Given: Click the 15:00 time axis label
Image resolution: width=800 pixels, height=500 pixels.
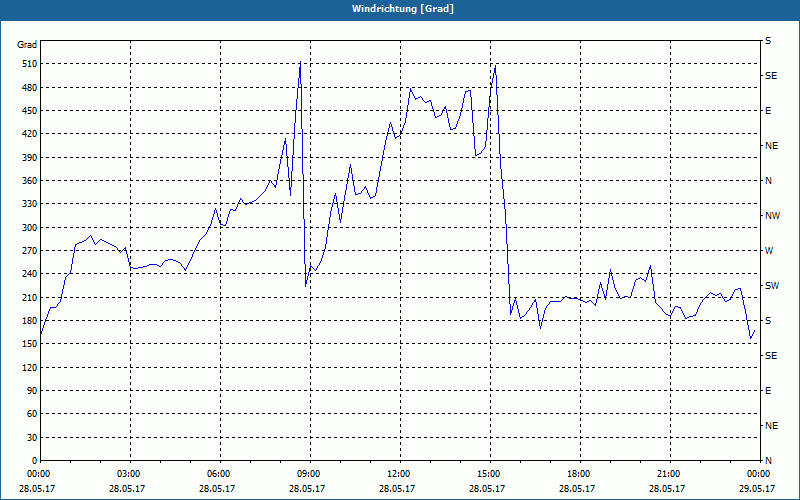Looking at the screenshot, I should point(489,473).
